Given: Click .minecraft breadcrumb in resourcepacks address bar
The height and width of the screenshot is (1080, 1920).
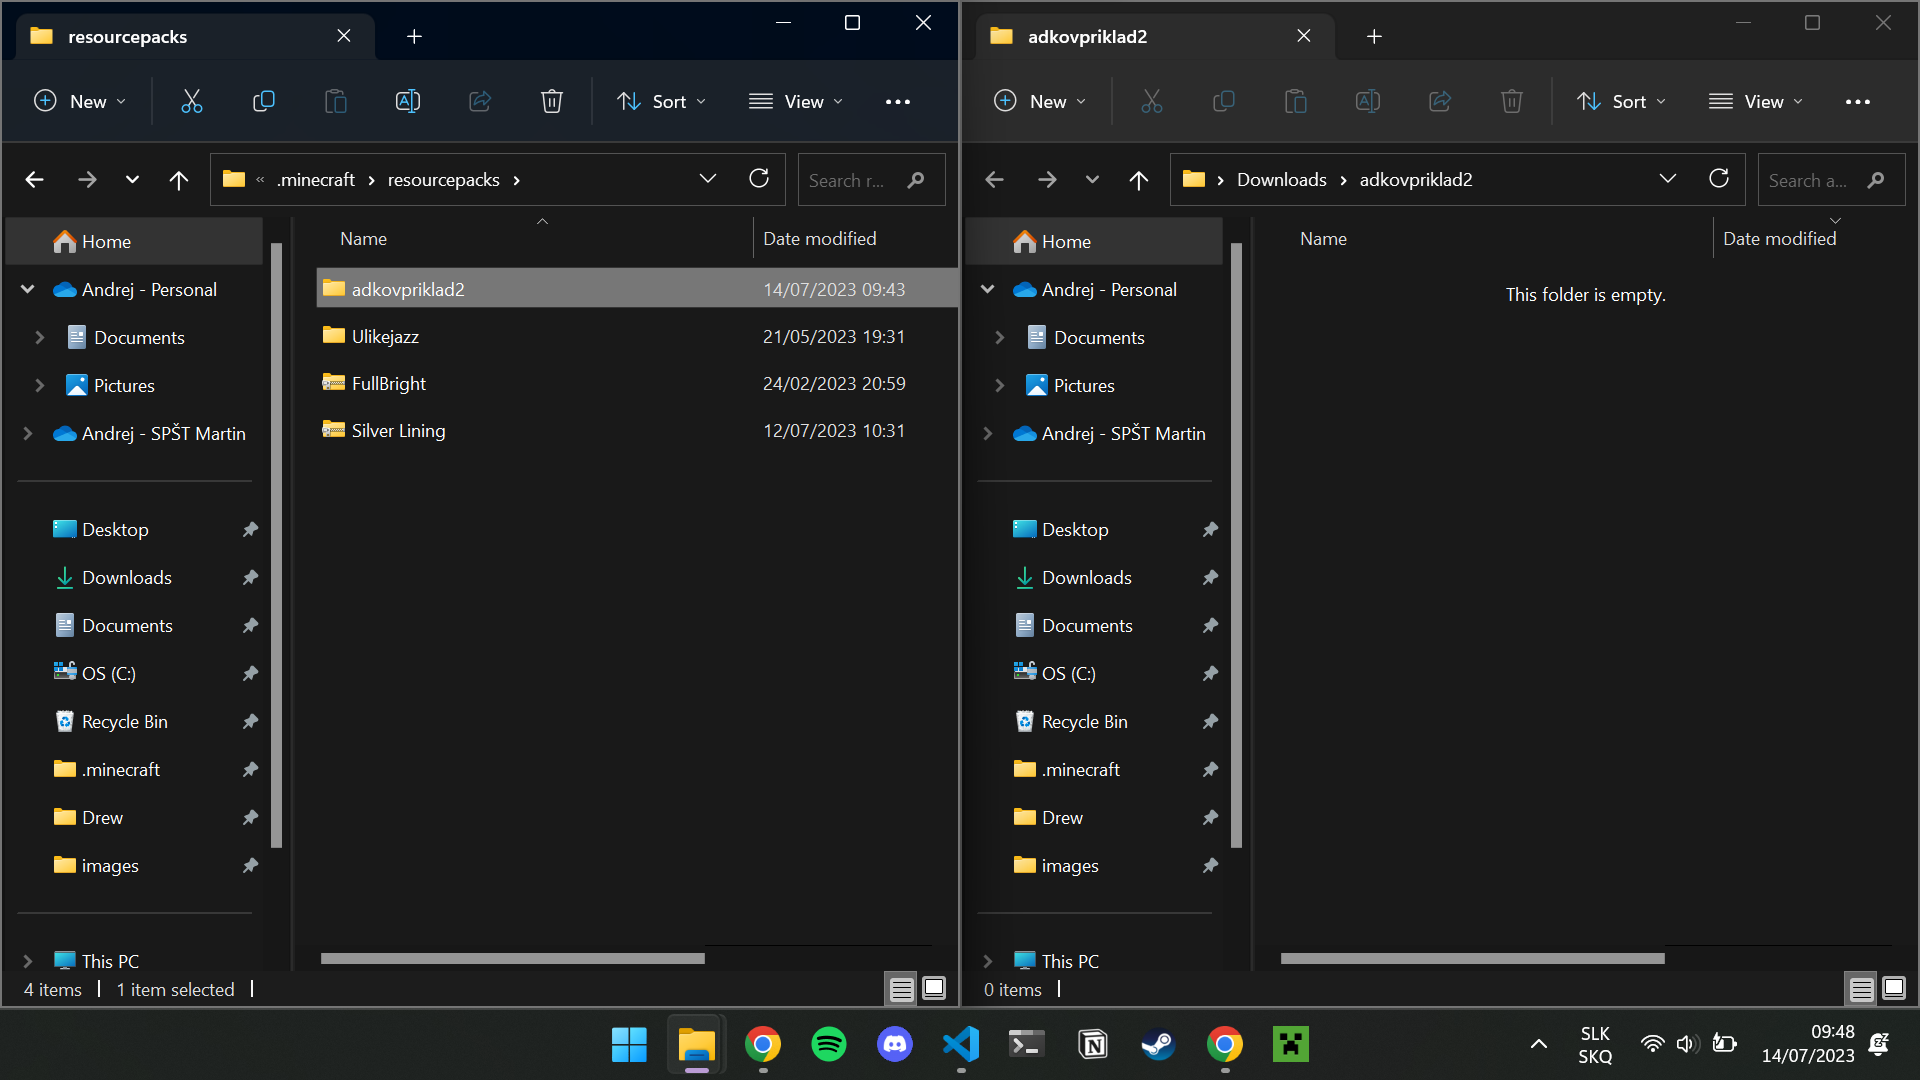Looking at the screenshot, I should (x=316, y=180).
